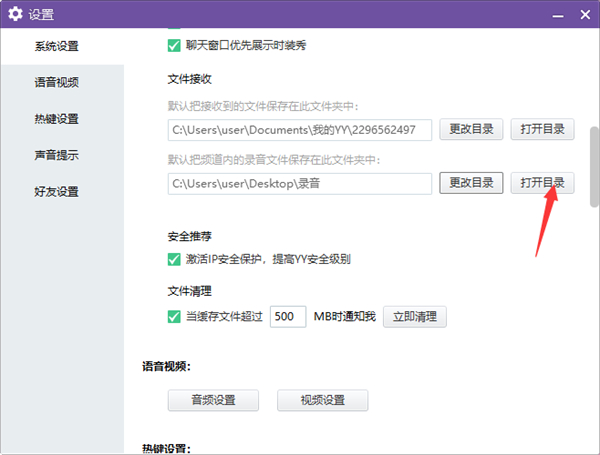The image size is (600, 455).
Task: Switch to the 语音视频 tab
Action: pyautogui.click(x=56, y=83)
